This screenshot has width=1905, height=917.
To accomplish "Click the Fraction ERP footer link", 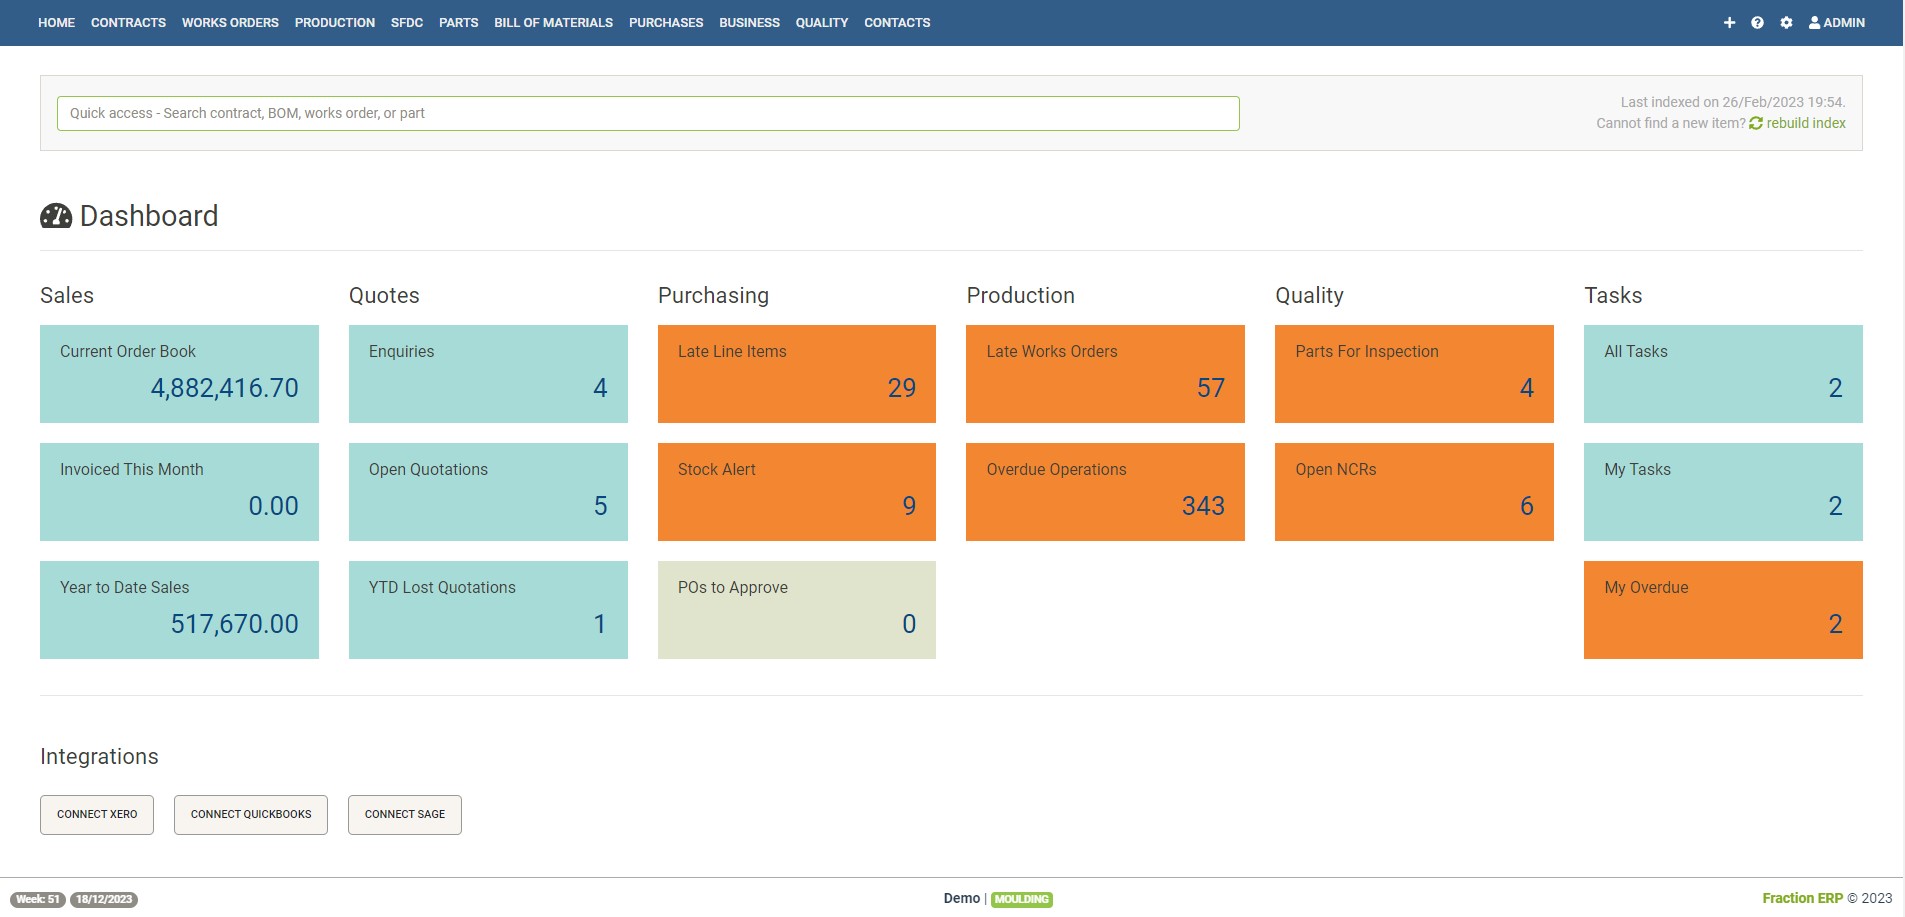I will coord(1802,898).
